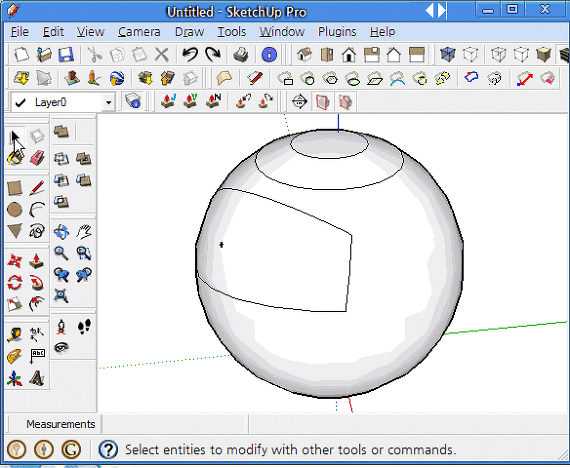Toggle the Look Around eye tool
This screenshot has height=468, width=570.
(61, 348)
